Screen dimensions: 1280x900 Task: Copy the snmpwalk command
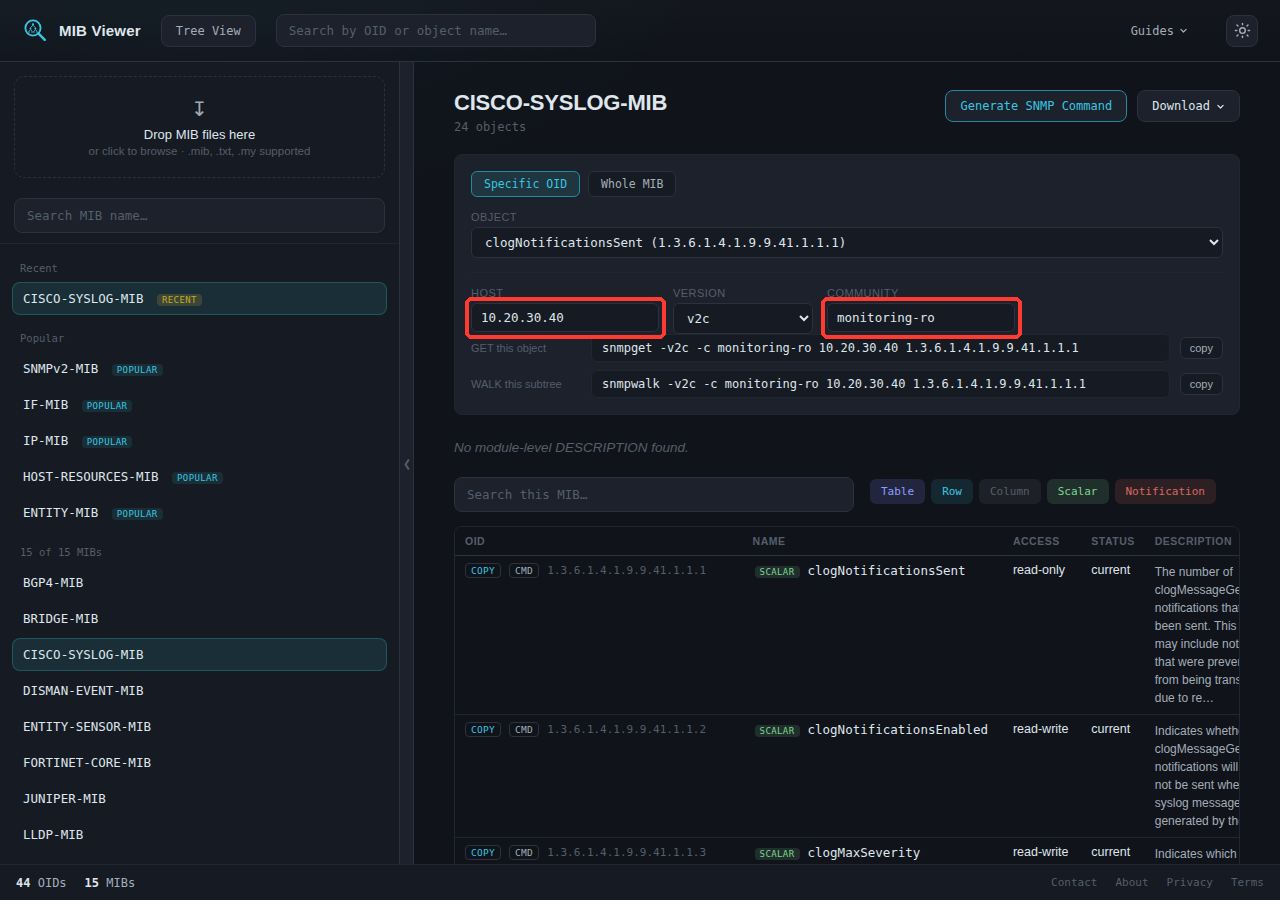pos(1201,384)
